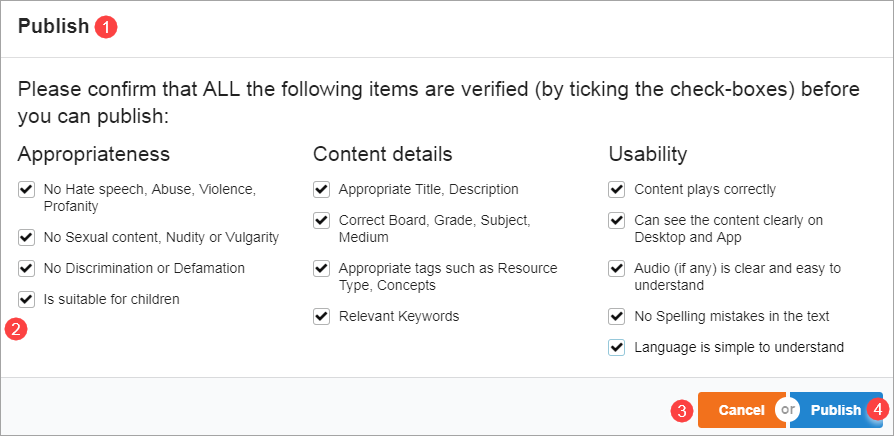Toggle Correct Board, Grade, Subject checkbox

[x=321, y=220]
